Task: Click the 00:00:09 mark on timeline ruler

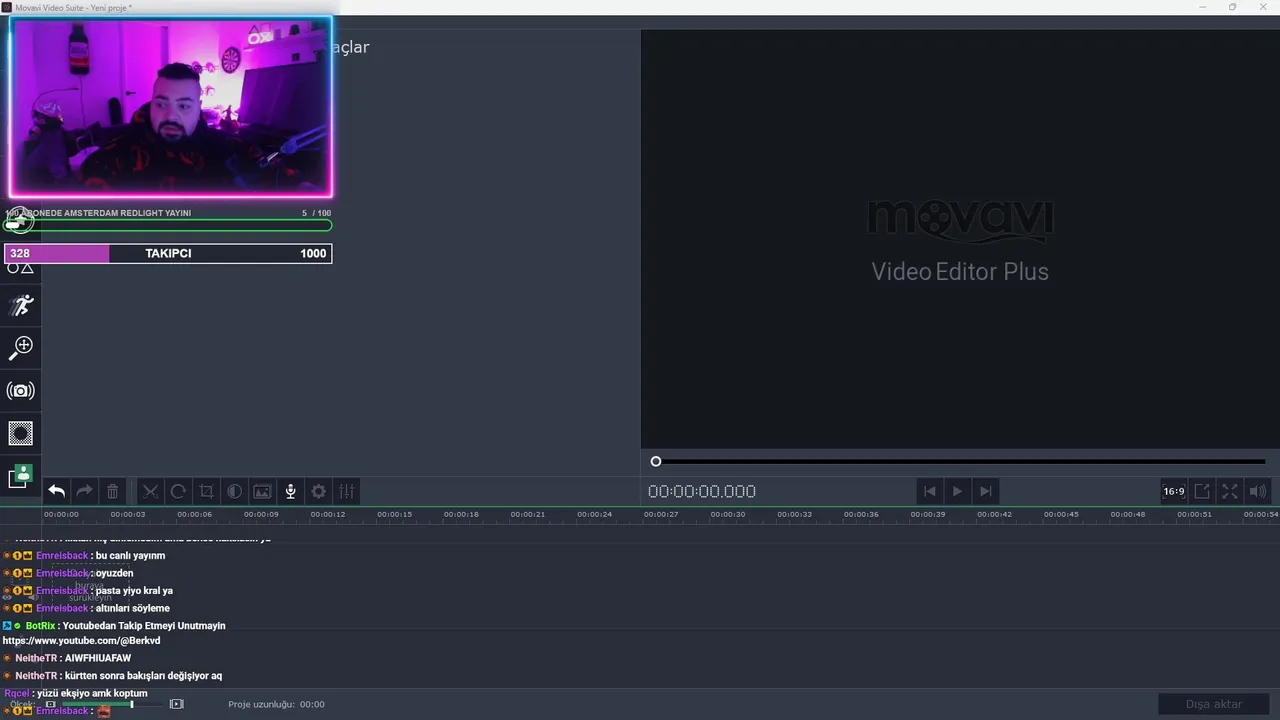Action: (261, 514)
